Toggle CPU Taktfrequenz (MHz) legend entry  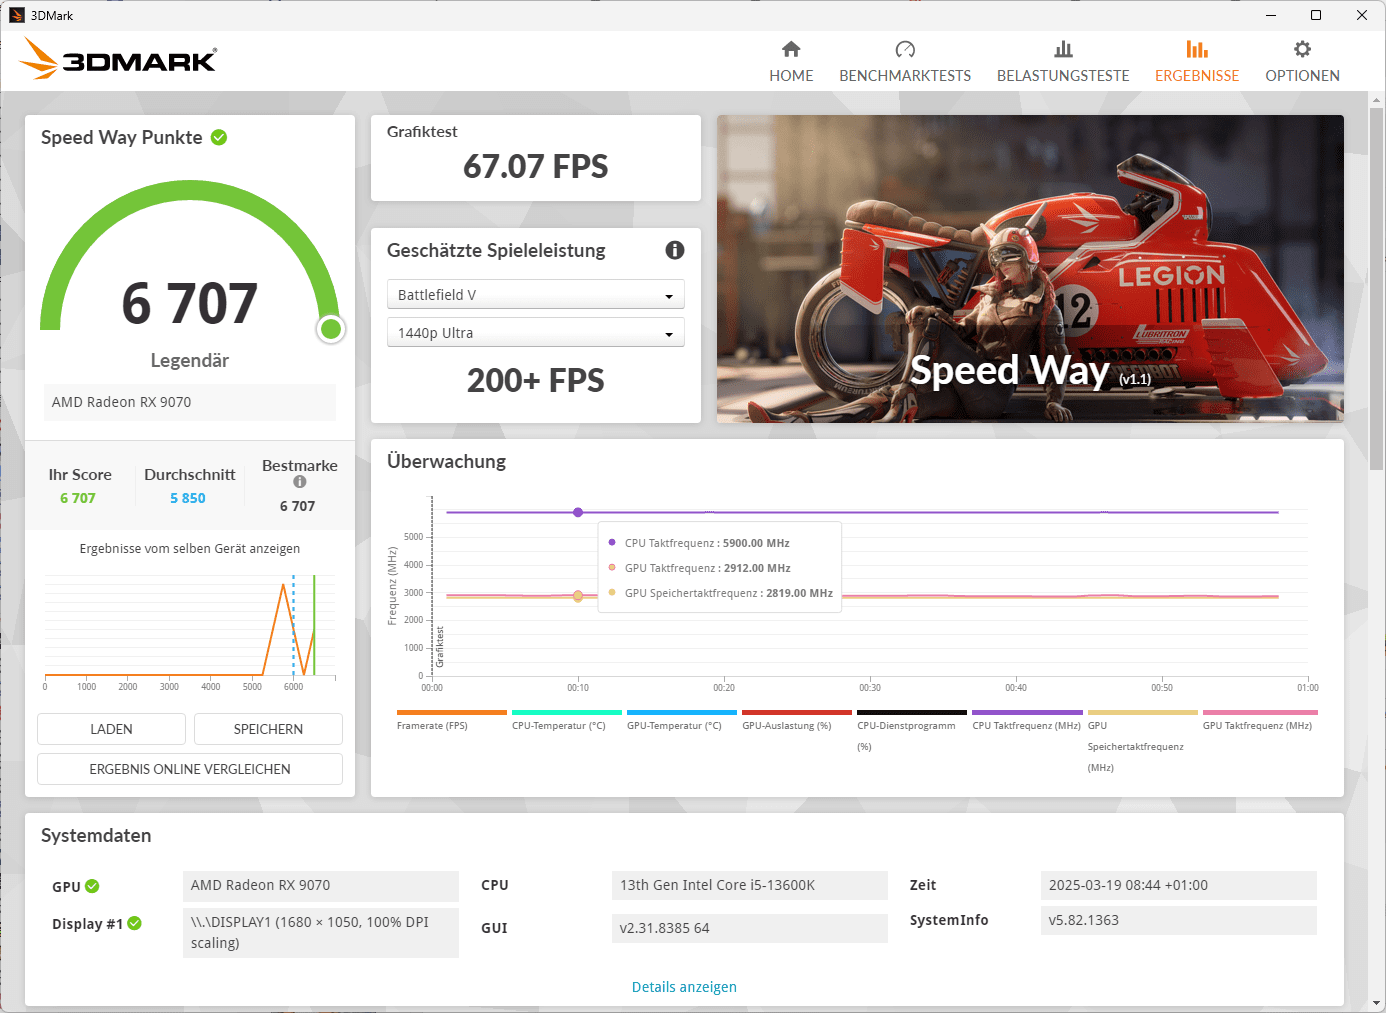pyautogui.click(x=1027, y=720)
